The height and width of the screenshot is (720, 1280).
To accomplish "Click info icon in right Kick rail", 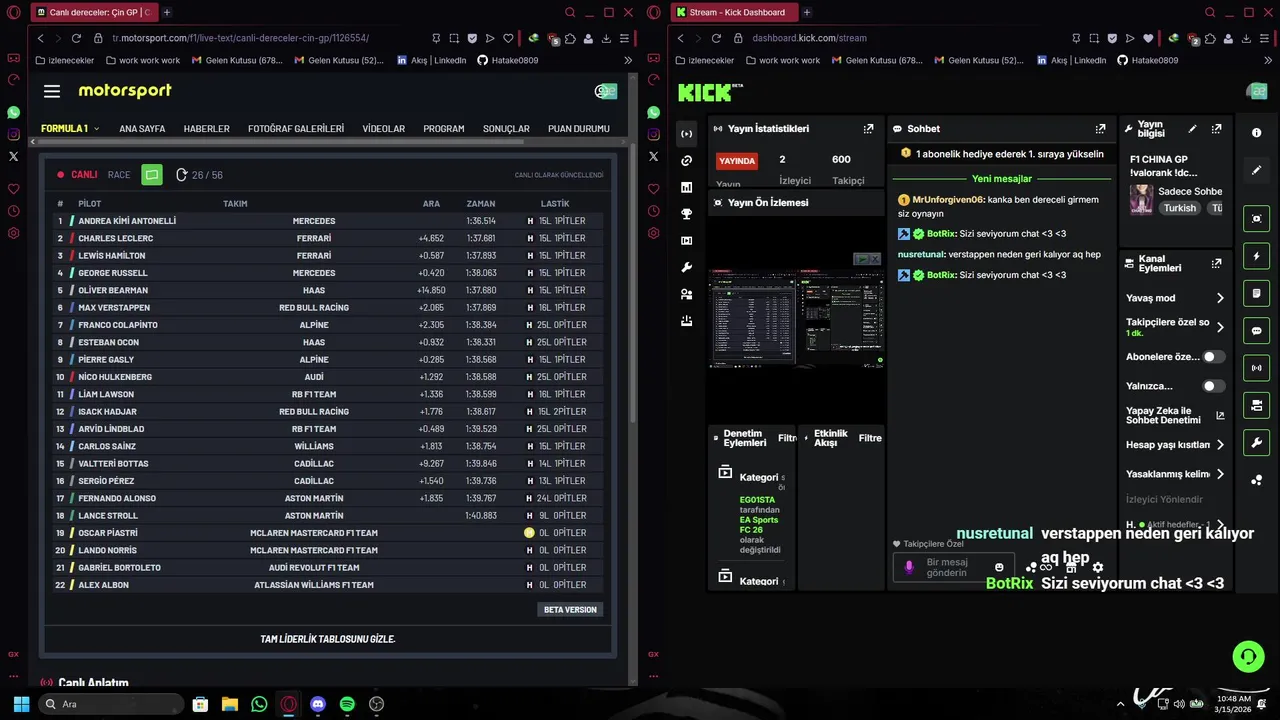I will [x=1257, y=133].
